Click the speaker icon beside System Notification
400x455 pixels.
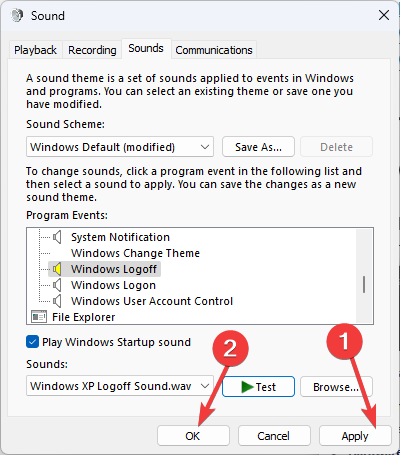tap(57, 237)
